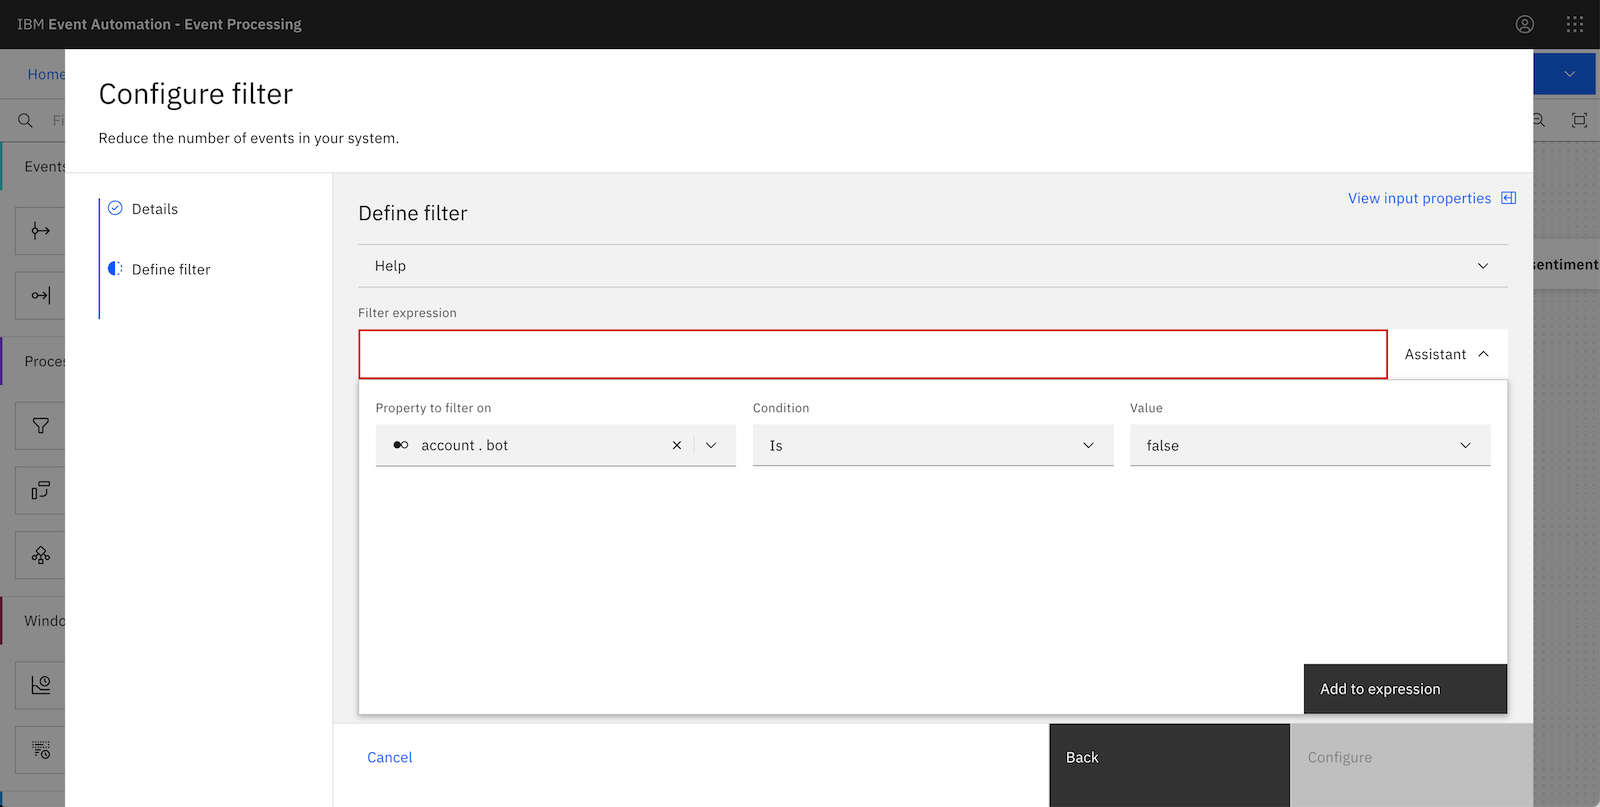Click the filter funnel node icon

click(40, 426)
